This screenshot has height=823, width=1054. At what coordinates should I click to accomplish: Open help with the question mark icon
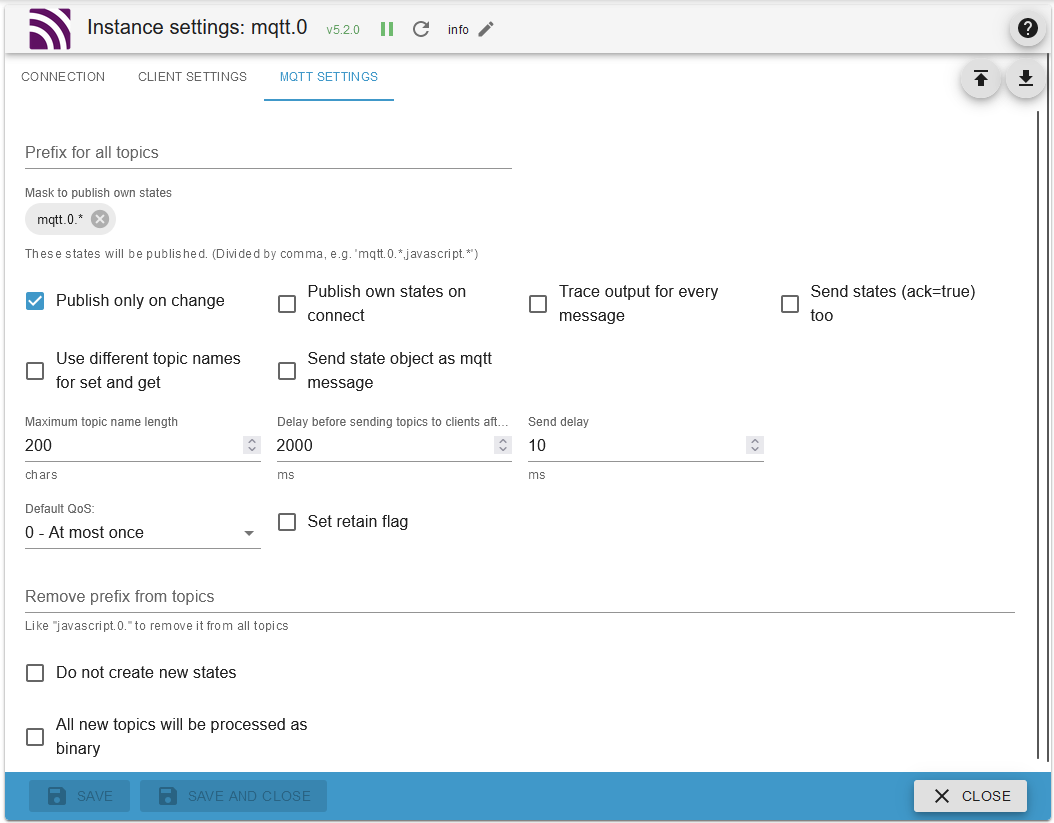(1027, 28)
